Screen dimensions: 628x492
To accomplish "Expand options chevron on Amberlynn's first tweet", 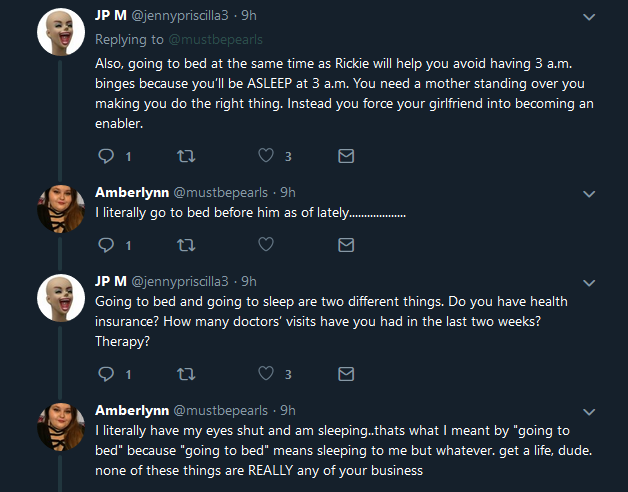I will click(x=589, y=194).
